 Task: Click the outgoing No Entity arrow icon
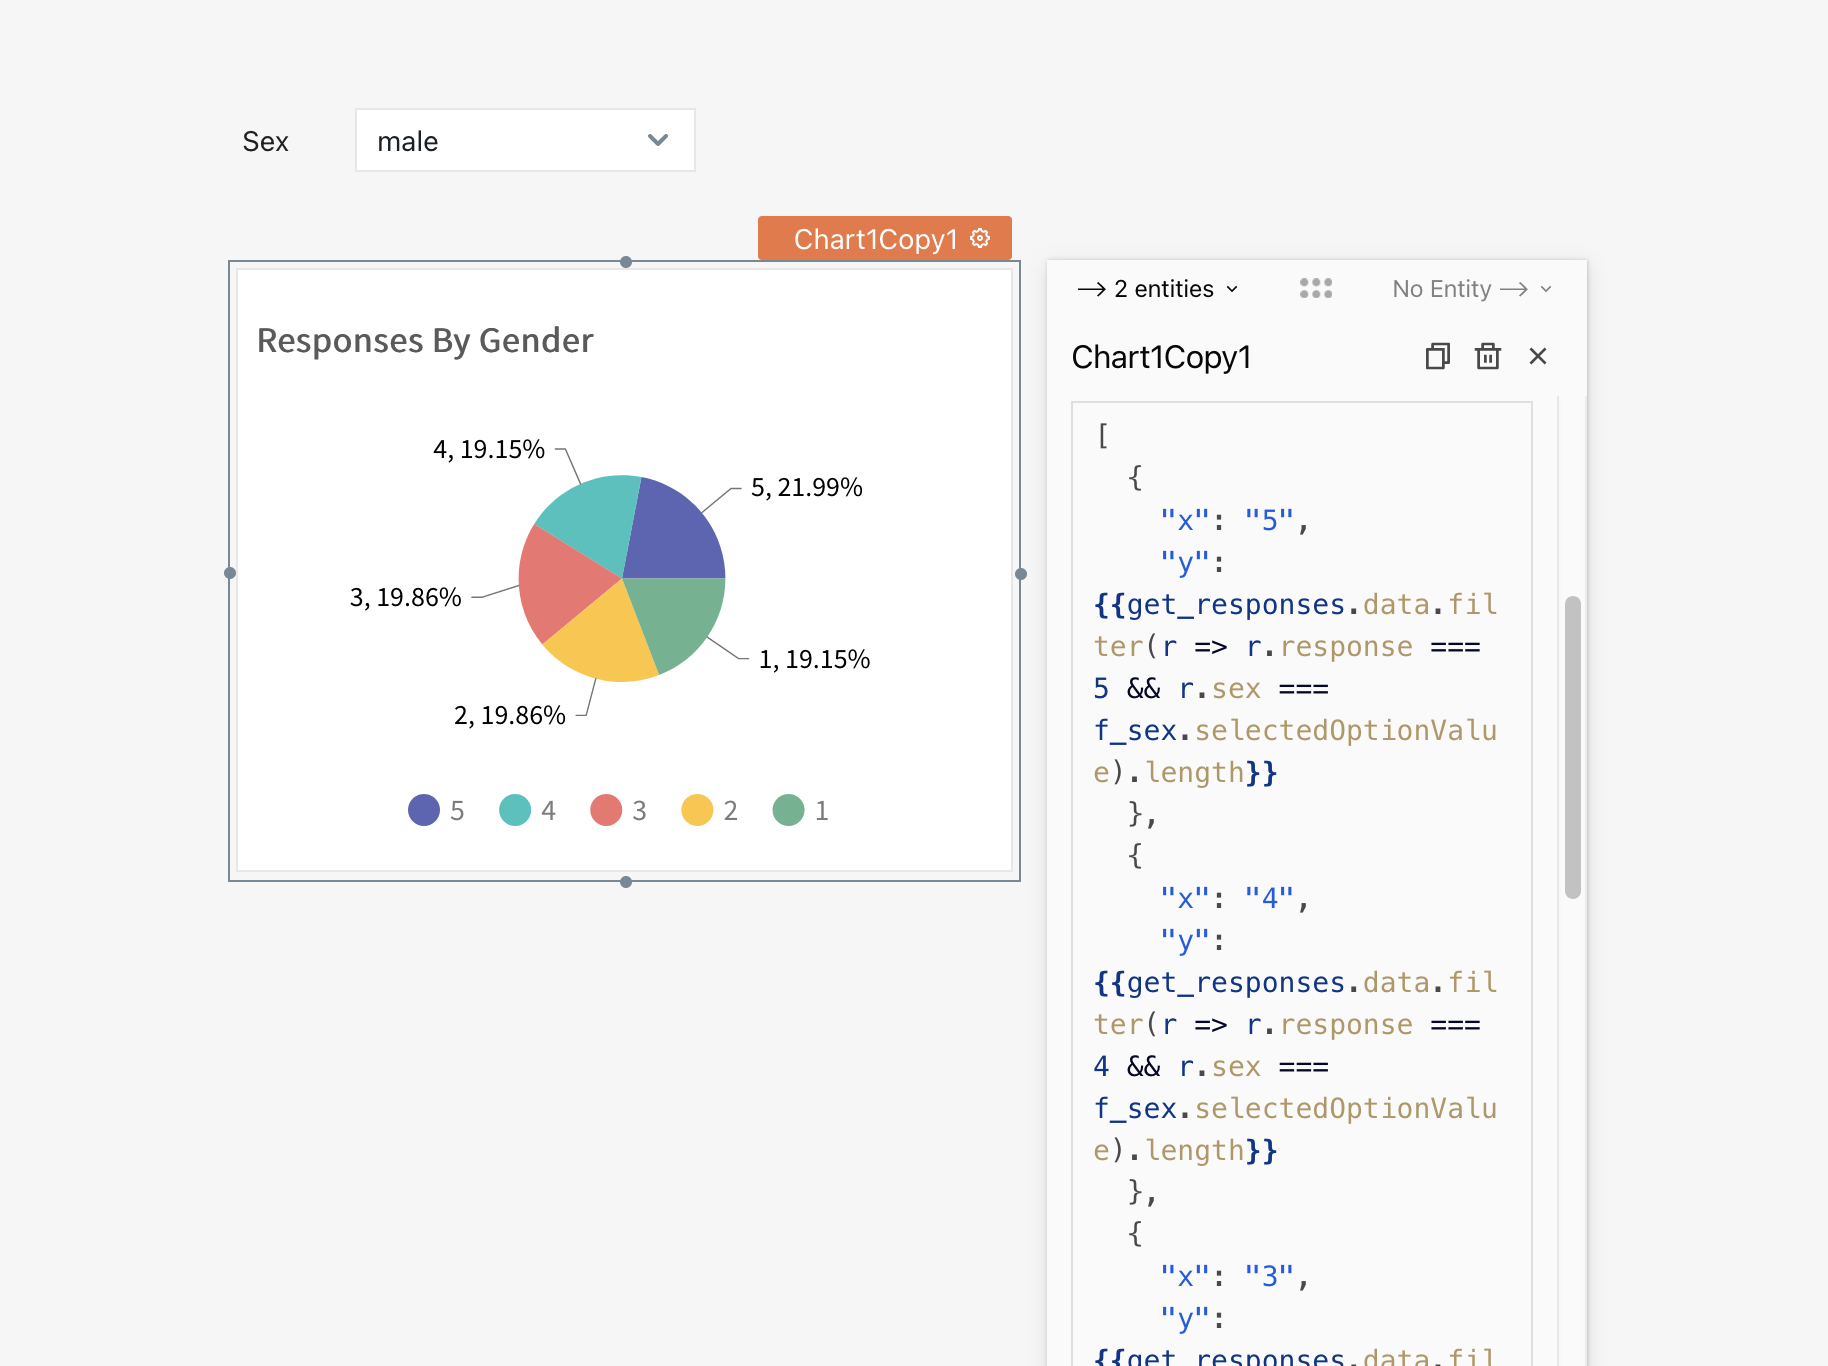[x=1515, y=288]
